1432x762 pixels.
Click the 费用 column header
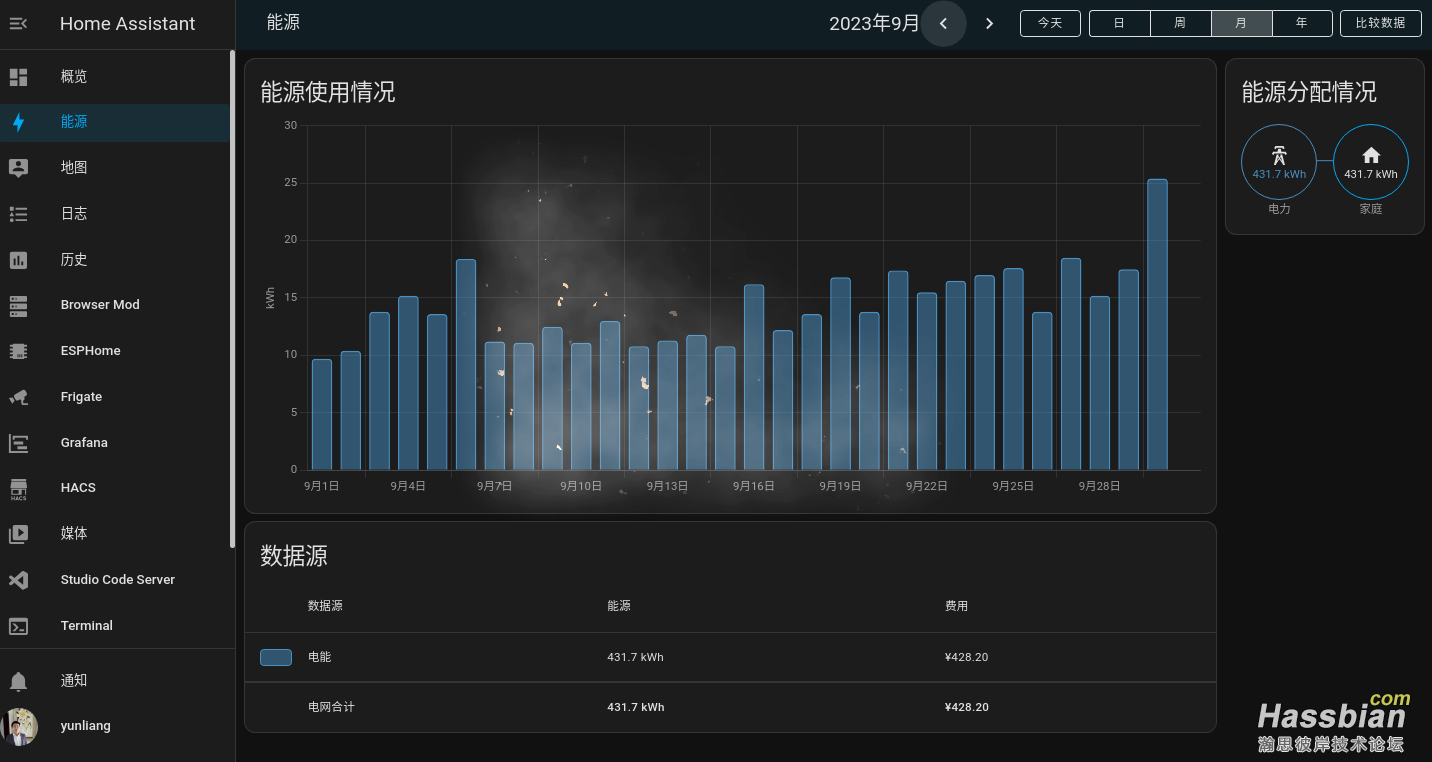pyautogui.click(x=956, y=606)
